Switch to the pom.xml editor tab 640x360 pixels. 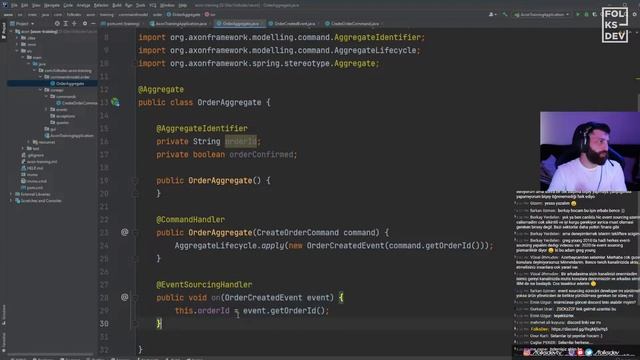[122, 24]
